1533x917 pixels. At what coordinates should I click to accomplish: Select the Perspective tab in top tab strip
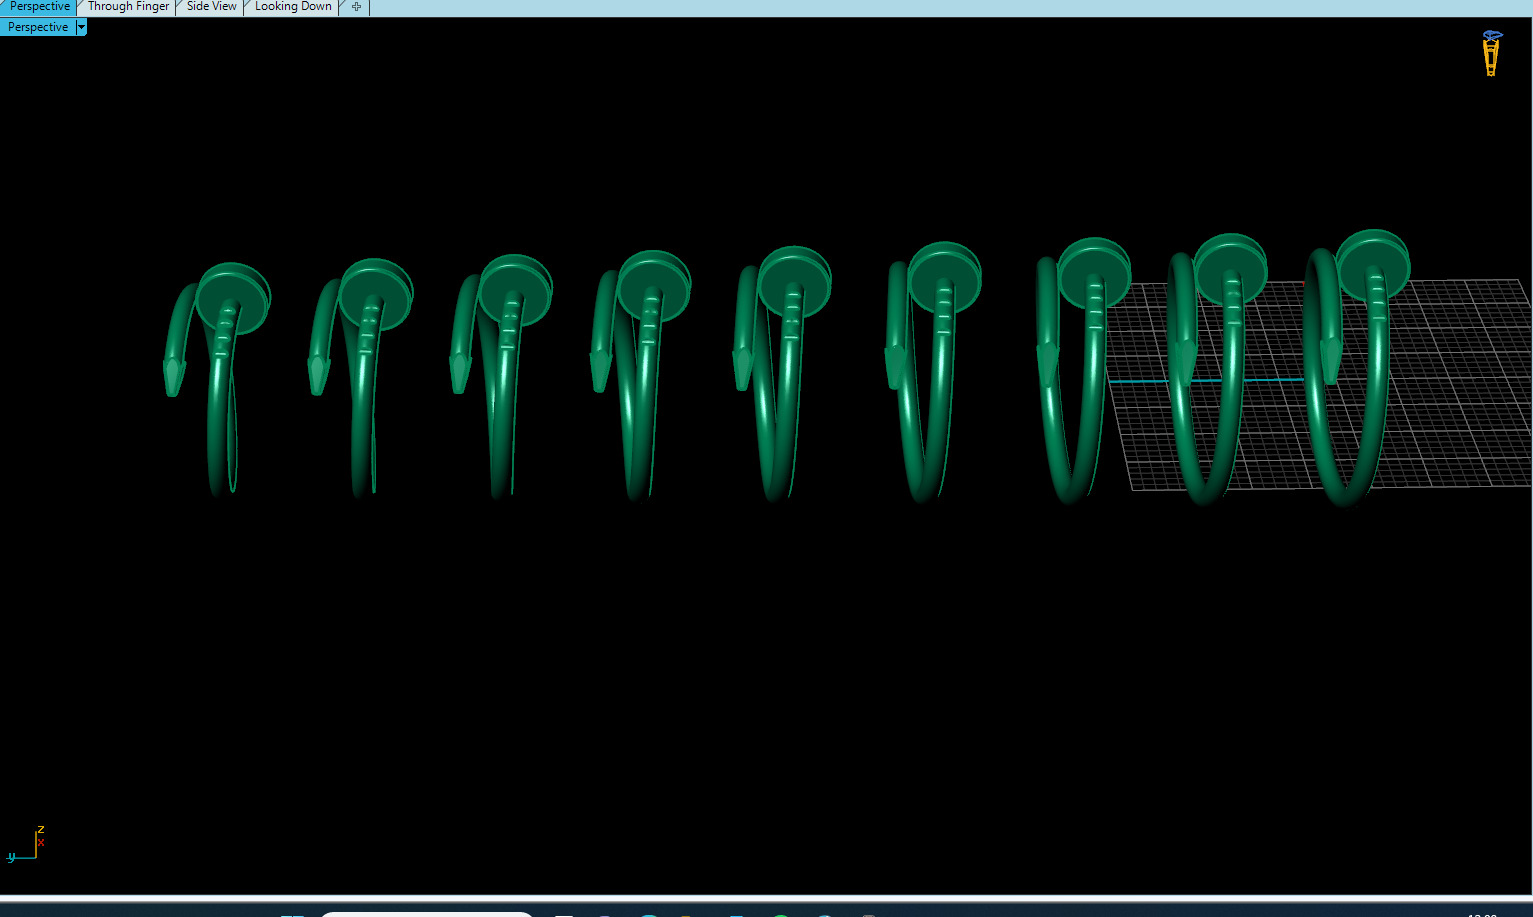tap(39, 7)
